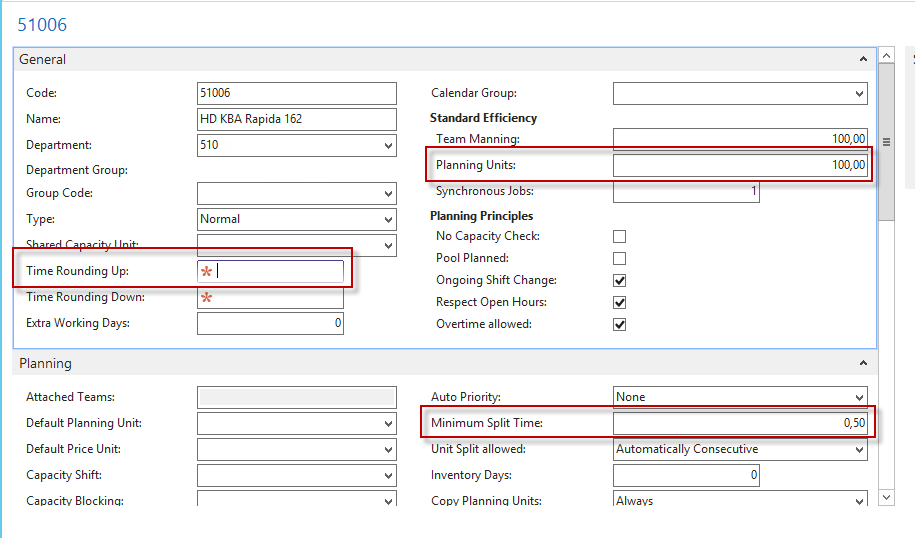Open the Auto Priority dropdown
915x538 pixels.
click(859, 397)
